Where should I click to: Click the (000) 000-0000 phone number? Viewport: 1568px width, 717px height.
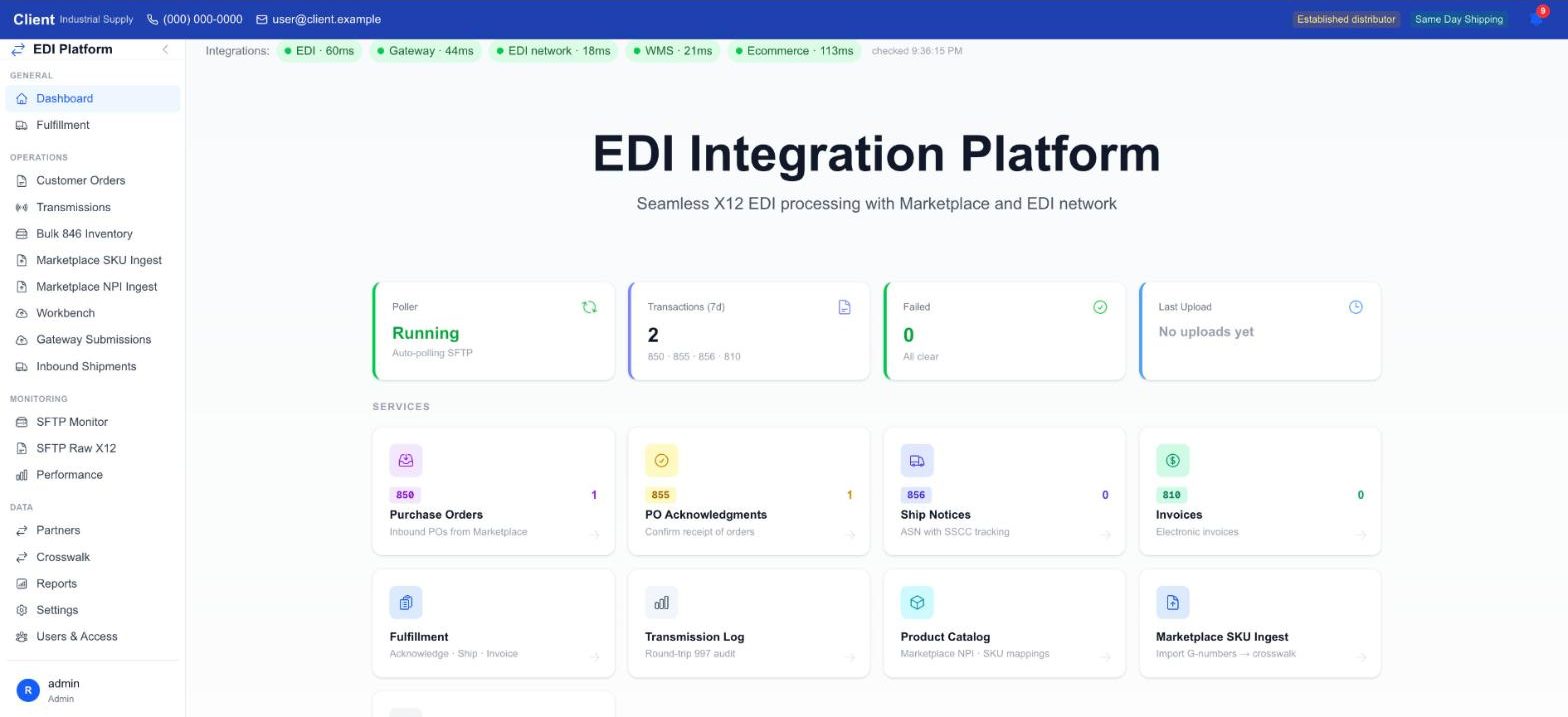[202, 19]
